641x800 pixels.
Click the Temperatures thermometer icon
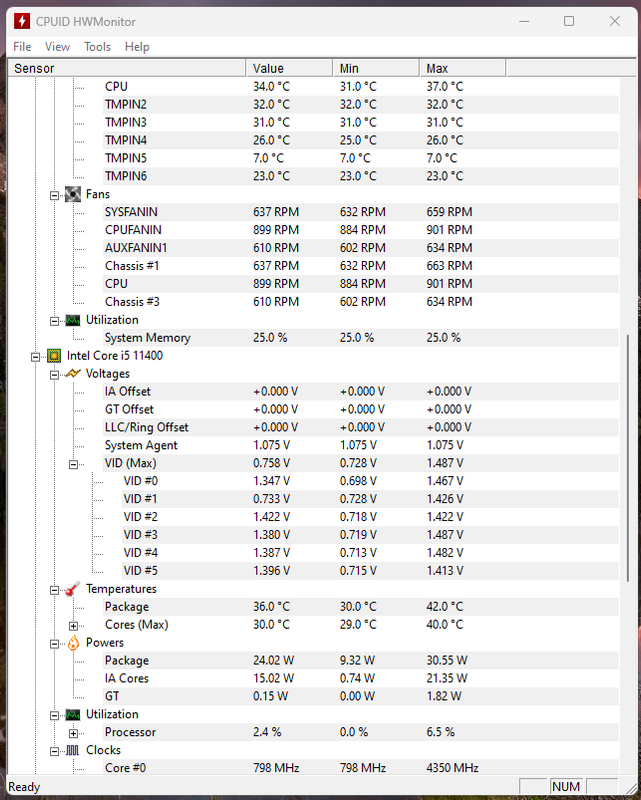73,589
